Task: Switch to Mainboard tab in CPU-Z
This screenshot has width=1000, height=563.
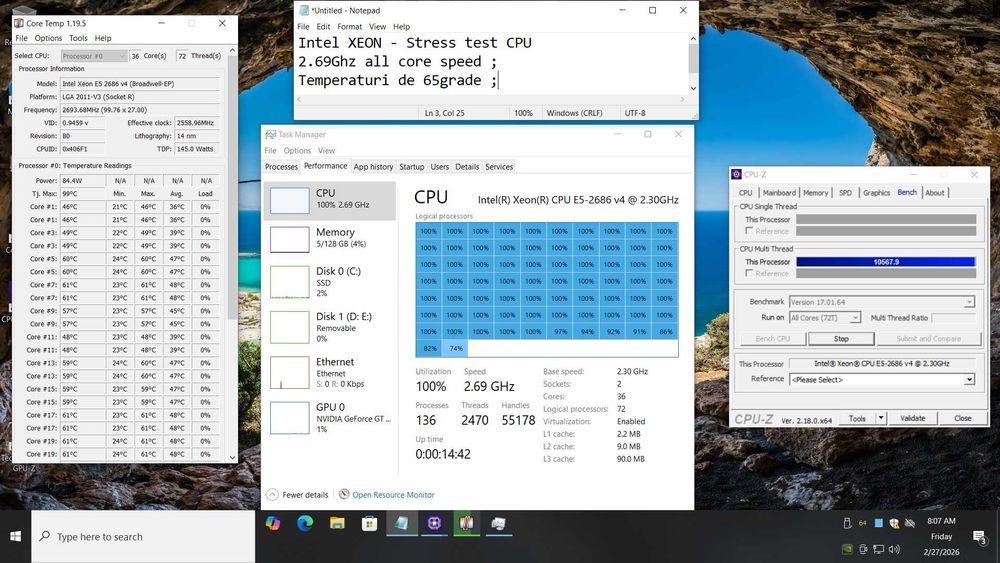Action: pyautogui.click(x=779, y=193)
